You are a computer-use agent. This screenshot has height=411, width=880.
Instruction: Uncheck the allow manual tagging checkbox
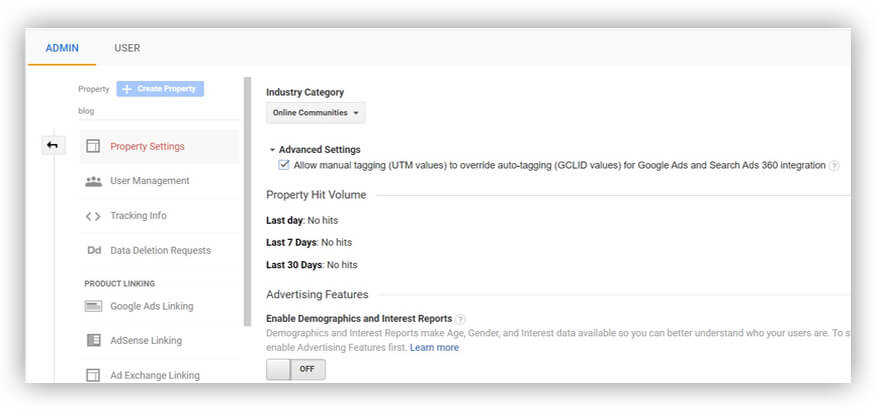tap(284, 165)
